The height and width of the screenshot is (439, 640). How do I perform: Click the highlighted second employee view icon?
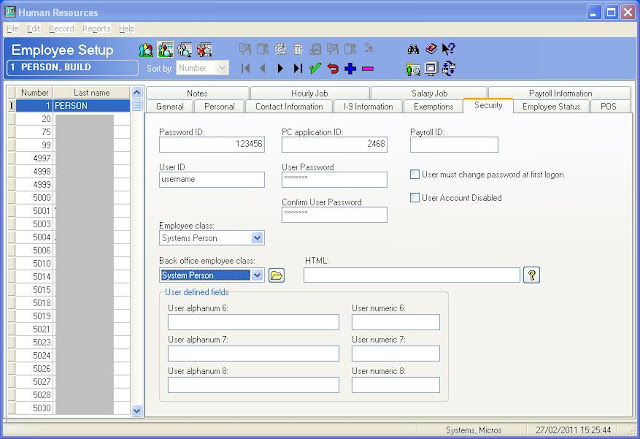[x=165, y=50]
